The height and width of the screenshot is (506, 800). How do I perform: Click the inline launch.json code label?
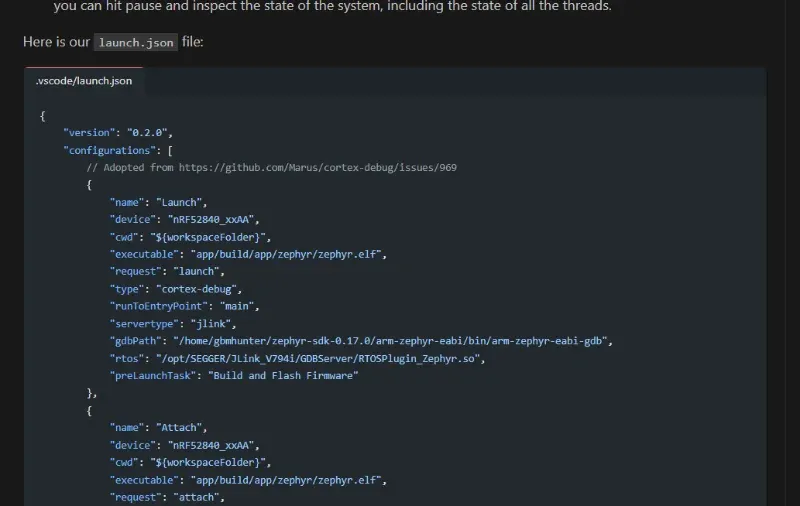pos(135,43)
